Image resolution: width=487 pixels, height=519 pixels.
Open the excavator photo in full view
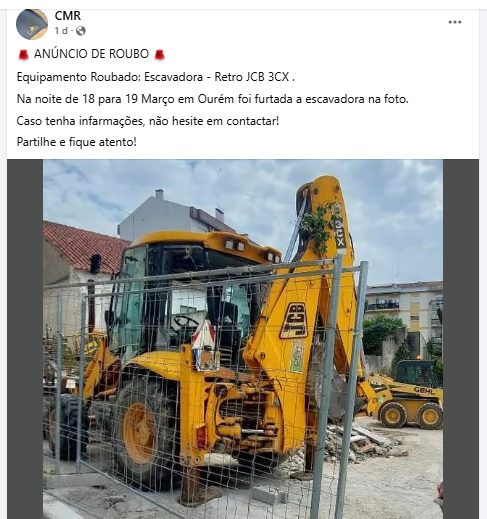[243, 339]
